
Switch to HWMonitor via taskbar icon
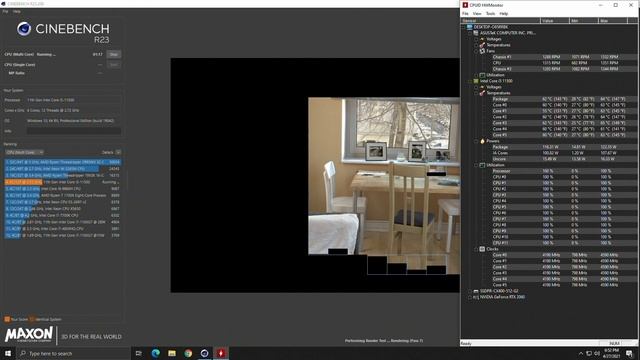tap(221, 353)
